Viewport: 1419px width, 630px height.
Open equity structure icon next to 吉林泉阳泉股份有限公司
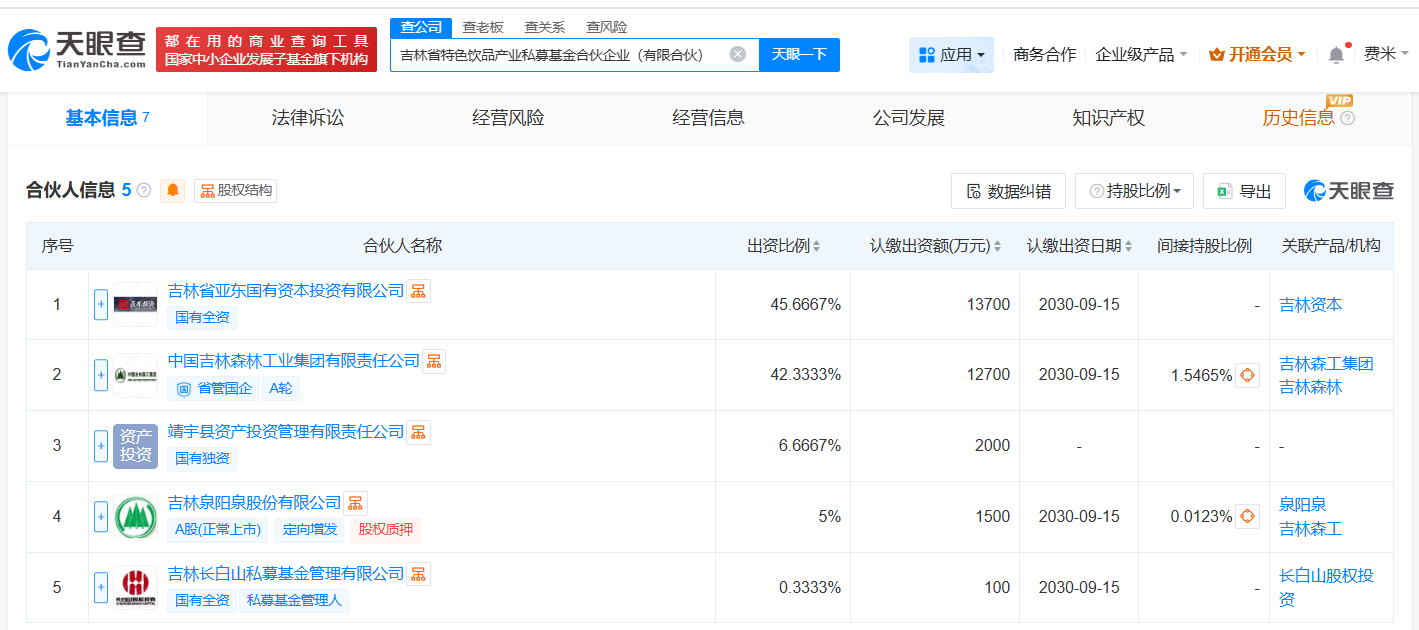tap(356, 503)
